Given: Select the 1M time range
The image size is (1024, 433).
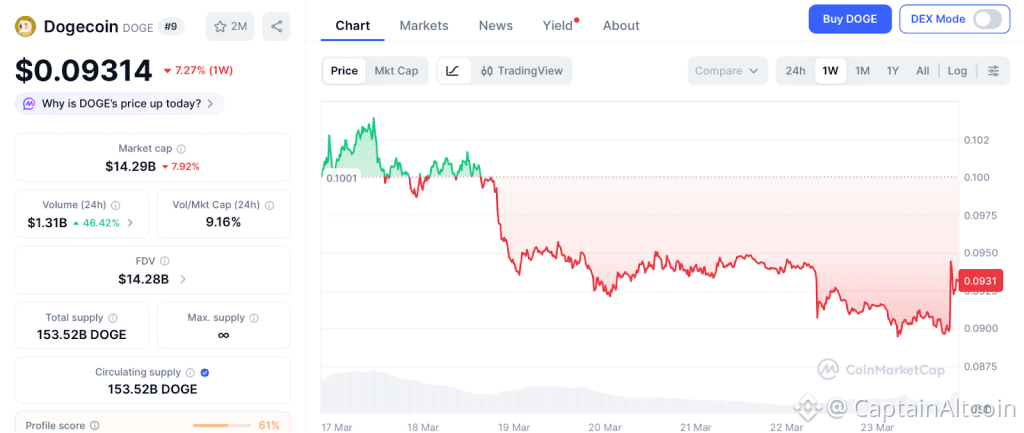Looking at the screenshot, I should (862, 71).
